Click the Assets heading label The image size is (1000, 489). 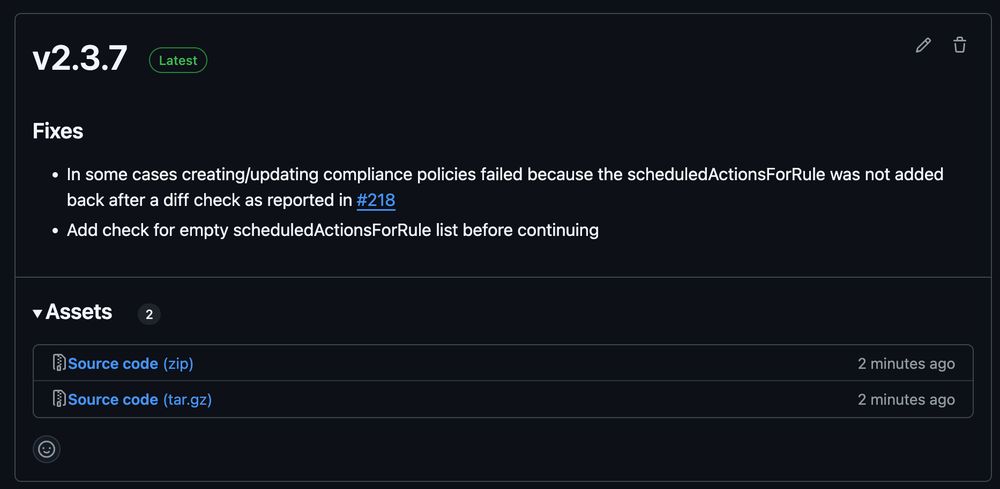(x=79, y=312)
